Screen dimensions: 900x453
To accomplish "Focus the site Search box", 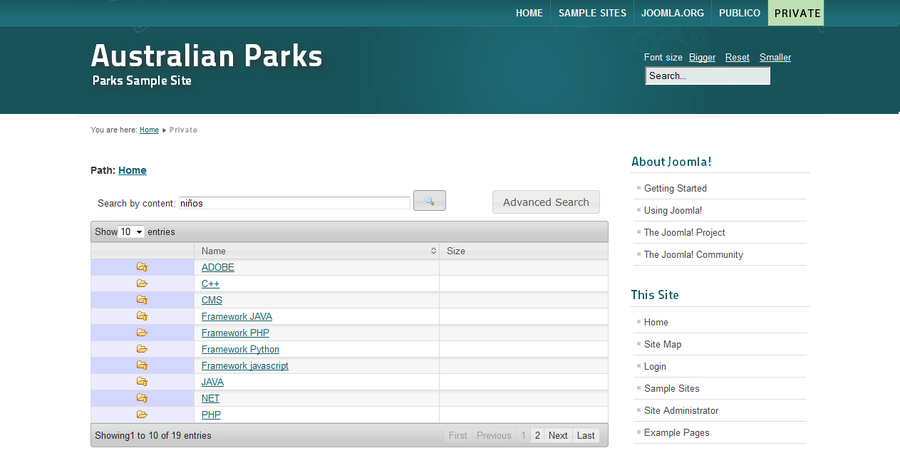I will click(708, 76).
